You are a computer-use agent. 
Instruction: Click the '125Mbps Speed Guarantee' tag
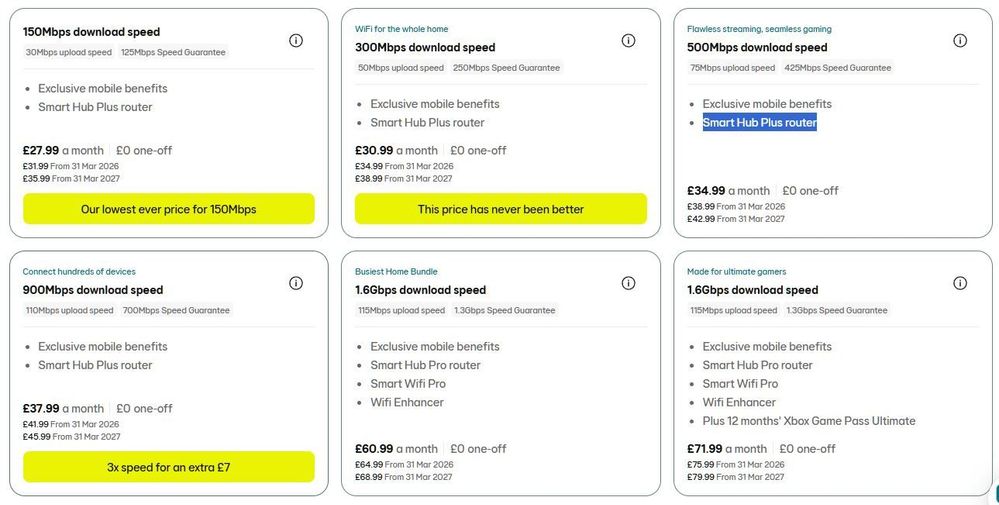[173, 52]
